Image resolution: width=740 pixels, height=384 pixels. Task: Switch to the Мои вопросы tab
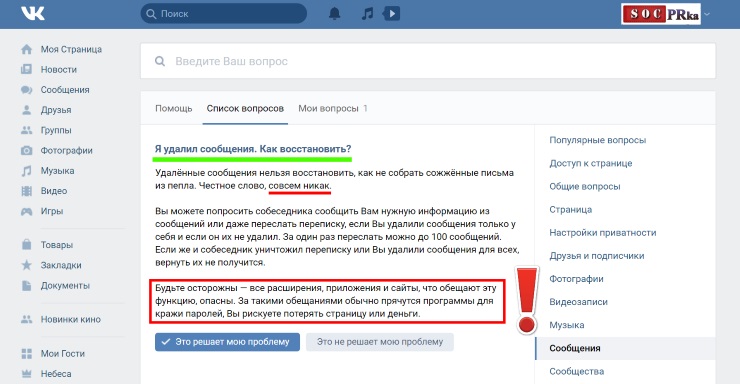[x=333, y=109]
